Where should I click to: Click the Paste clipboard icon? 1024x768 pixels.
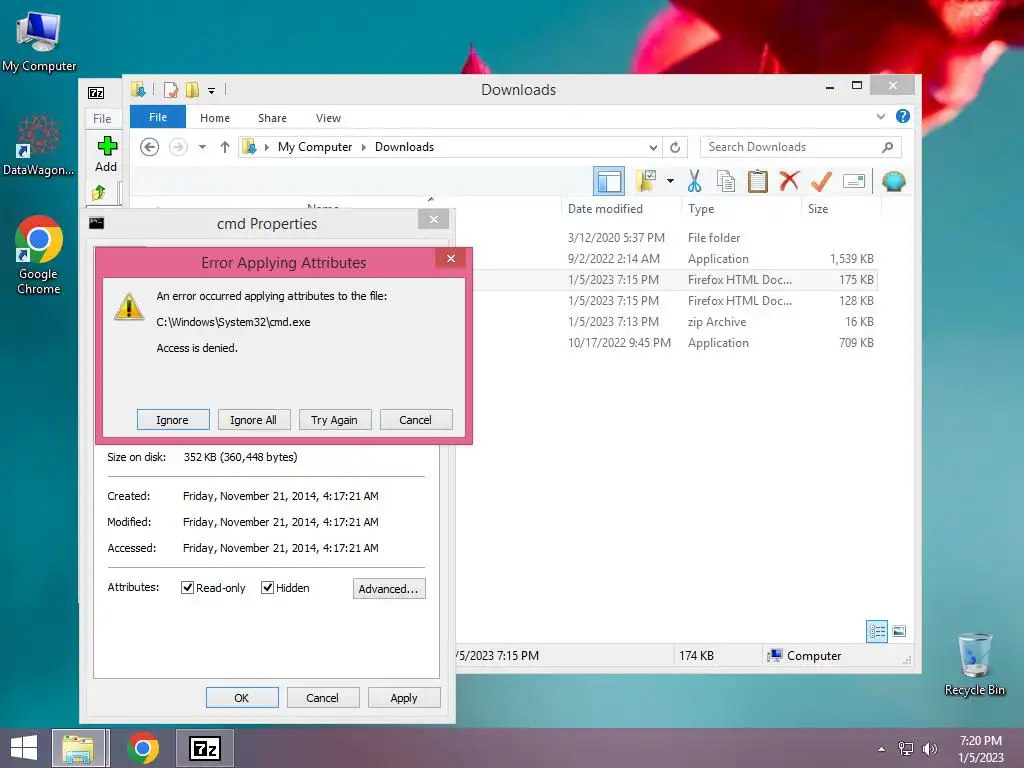(758, 181)
